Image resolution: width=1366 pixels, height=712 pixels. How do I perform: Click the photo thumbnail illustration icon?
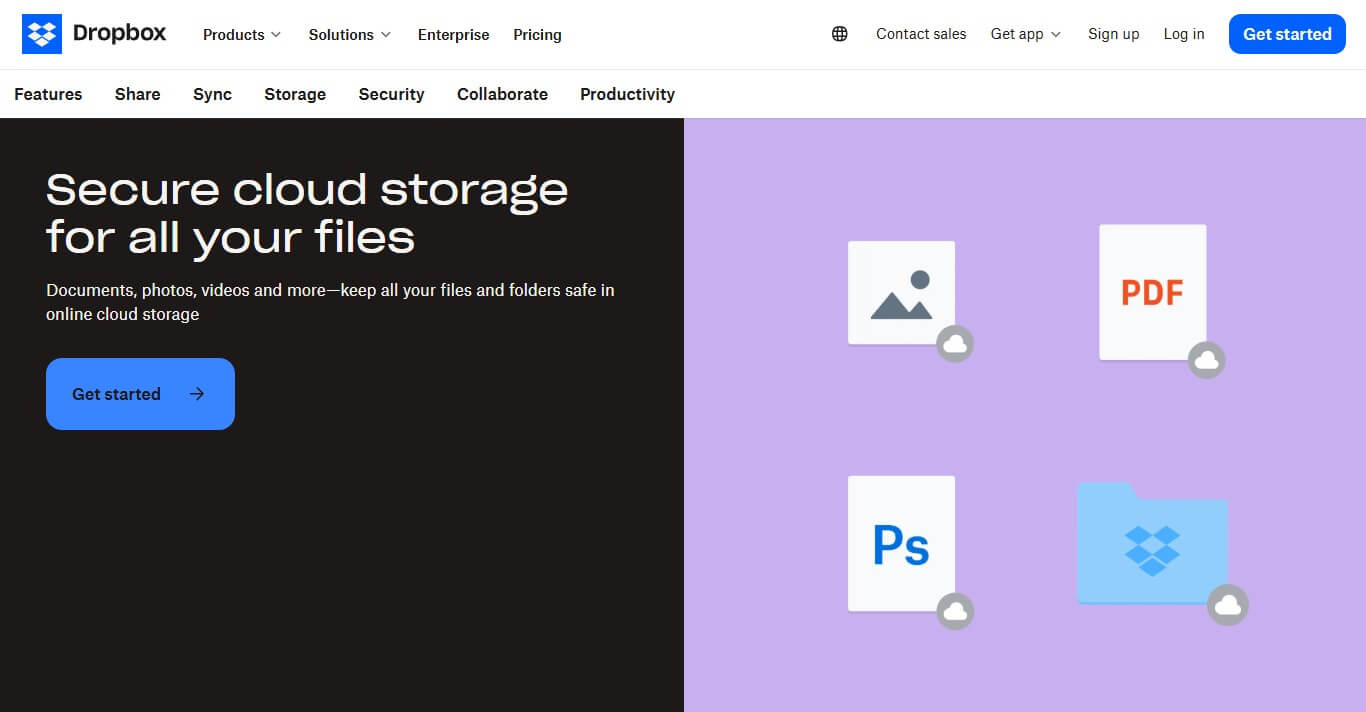pyautogui.click(x=901, y=292)
